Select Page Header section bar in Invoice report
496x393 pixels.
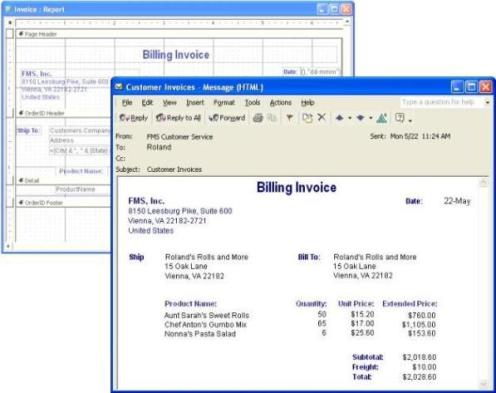tap(178, 34)
